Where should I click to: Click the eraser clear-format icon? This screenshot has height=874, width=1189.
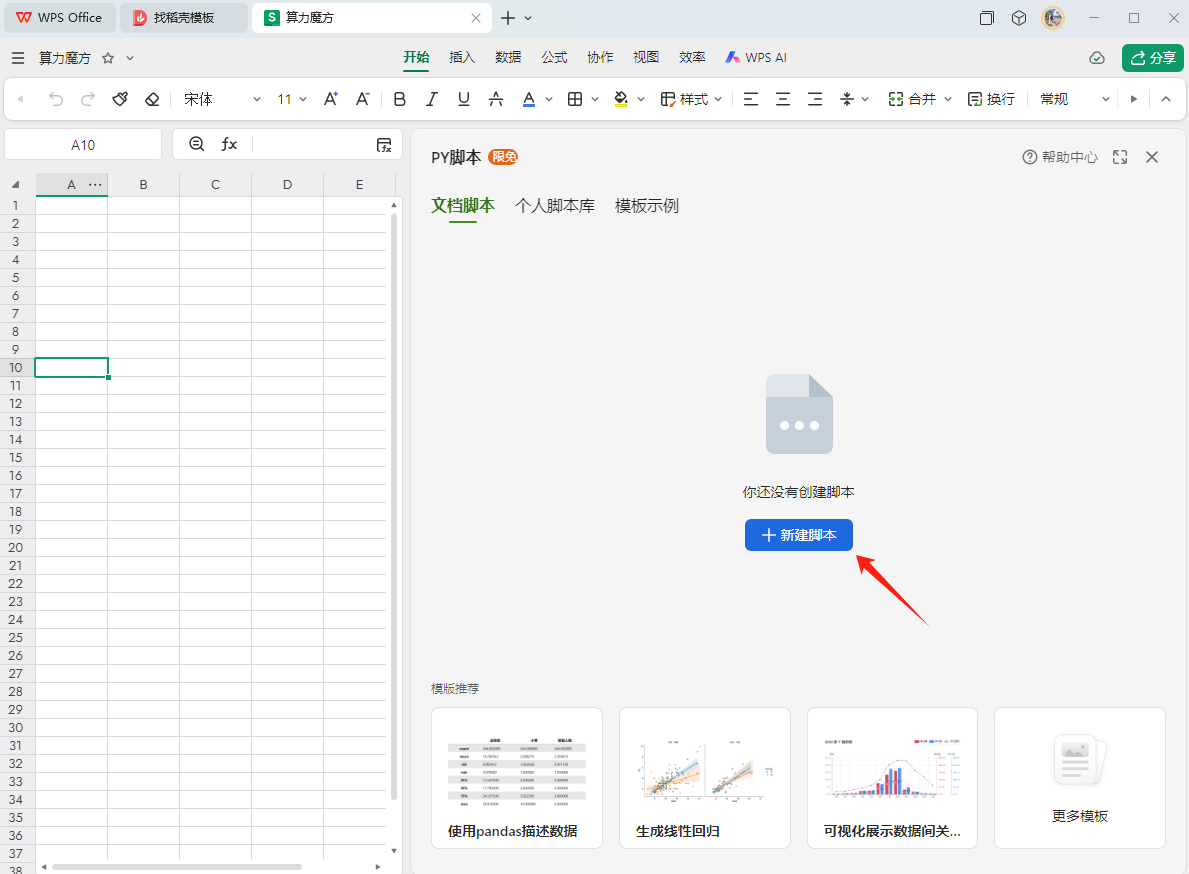click(152, 99)
